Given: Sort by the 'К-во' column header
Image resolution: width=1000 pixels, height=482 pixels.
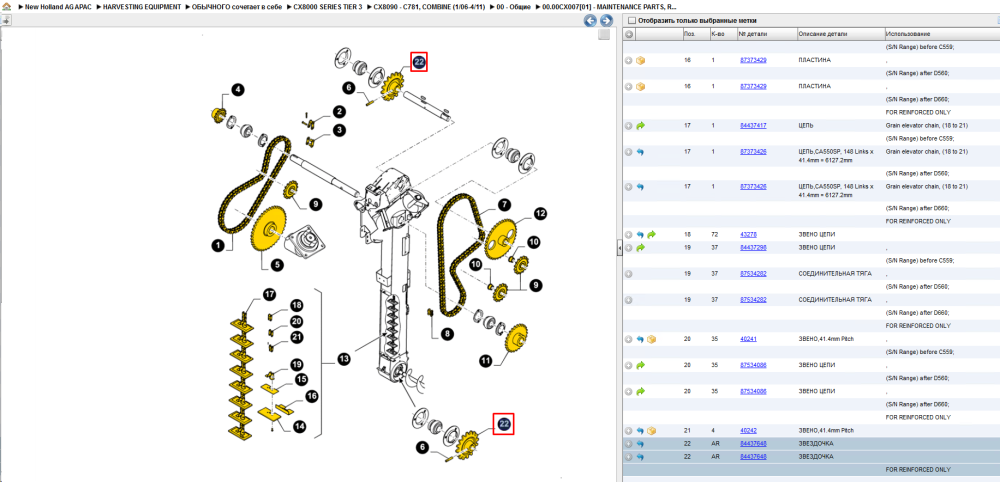Looking at the screenshot, I should pyautogui.click(x=722, y=34).
